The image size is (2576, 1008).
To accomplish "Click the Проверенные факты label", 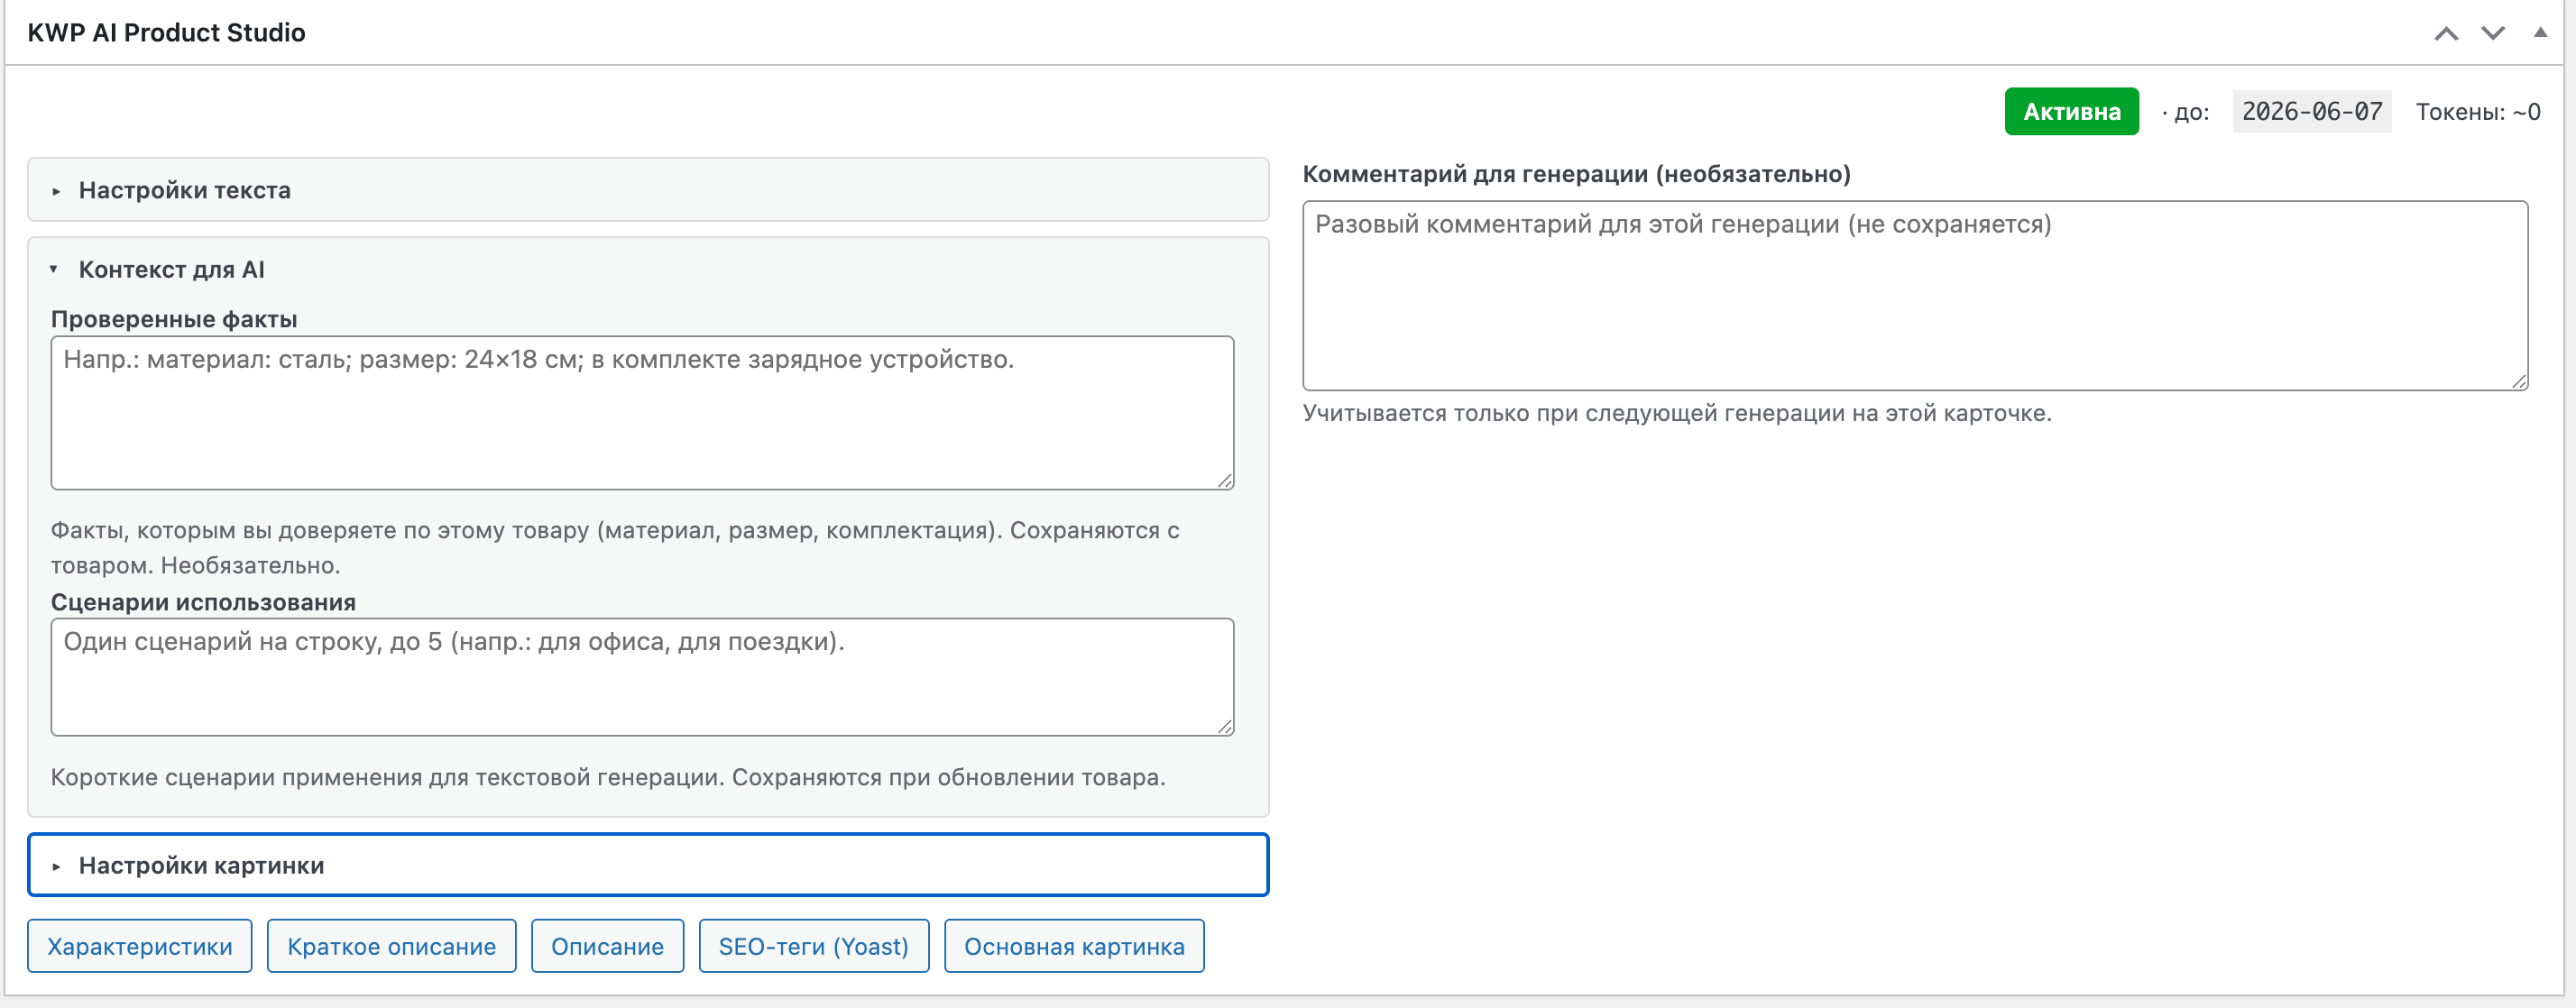I will pyautogui.click(x=174, y=319).
